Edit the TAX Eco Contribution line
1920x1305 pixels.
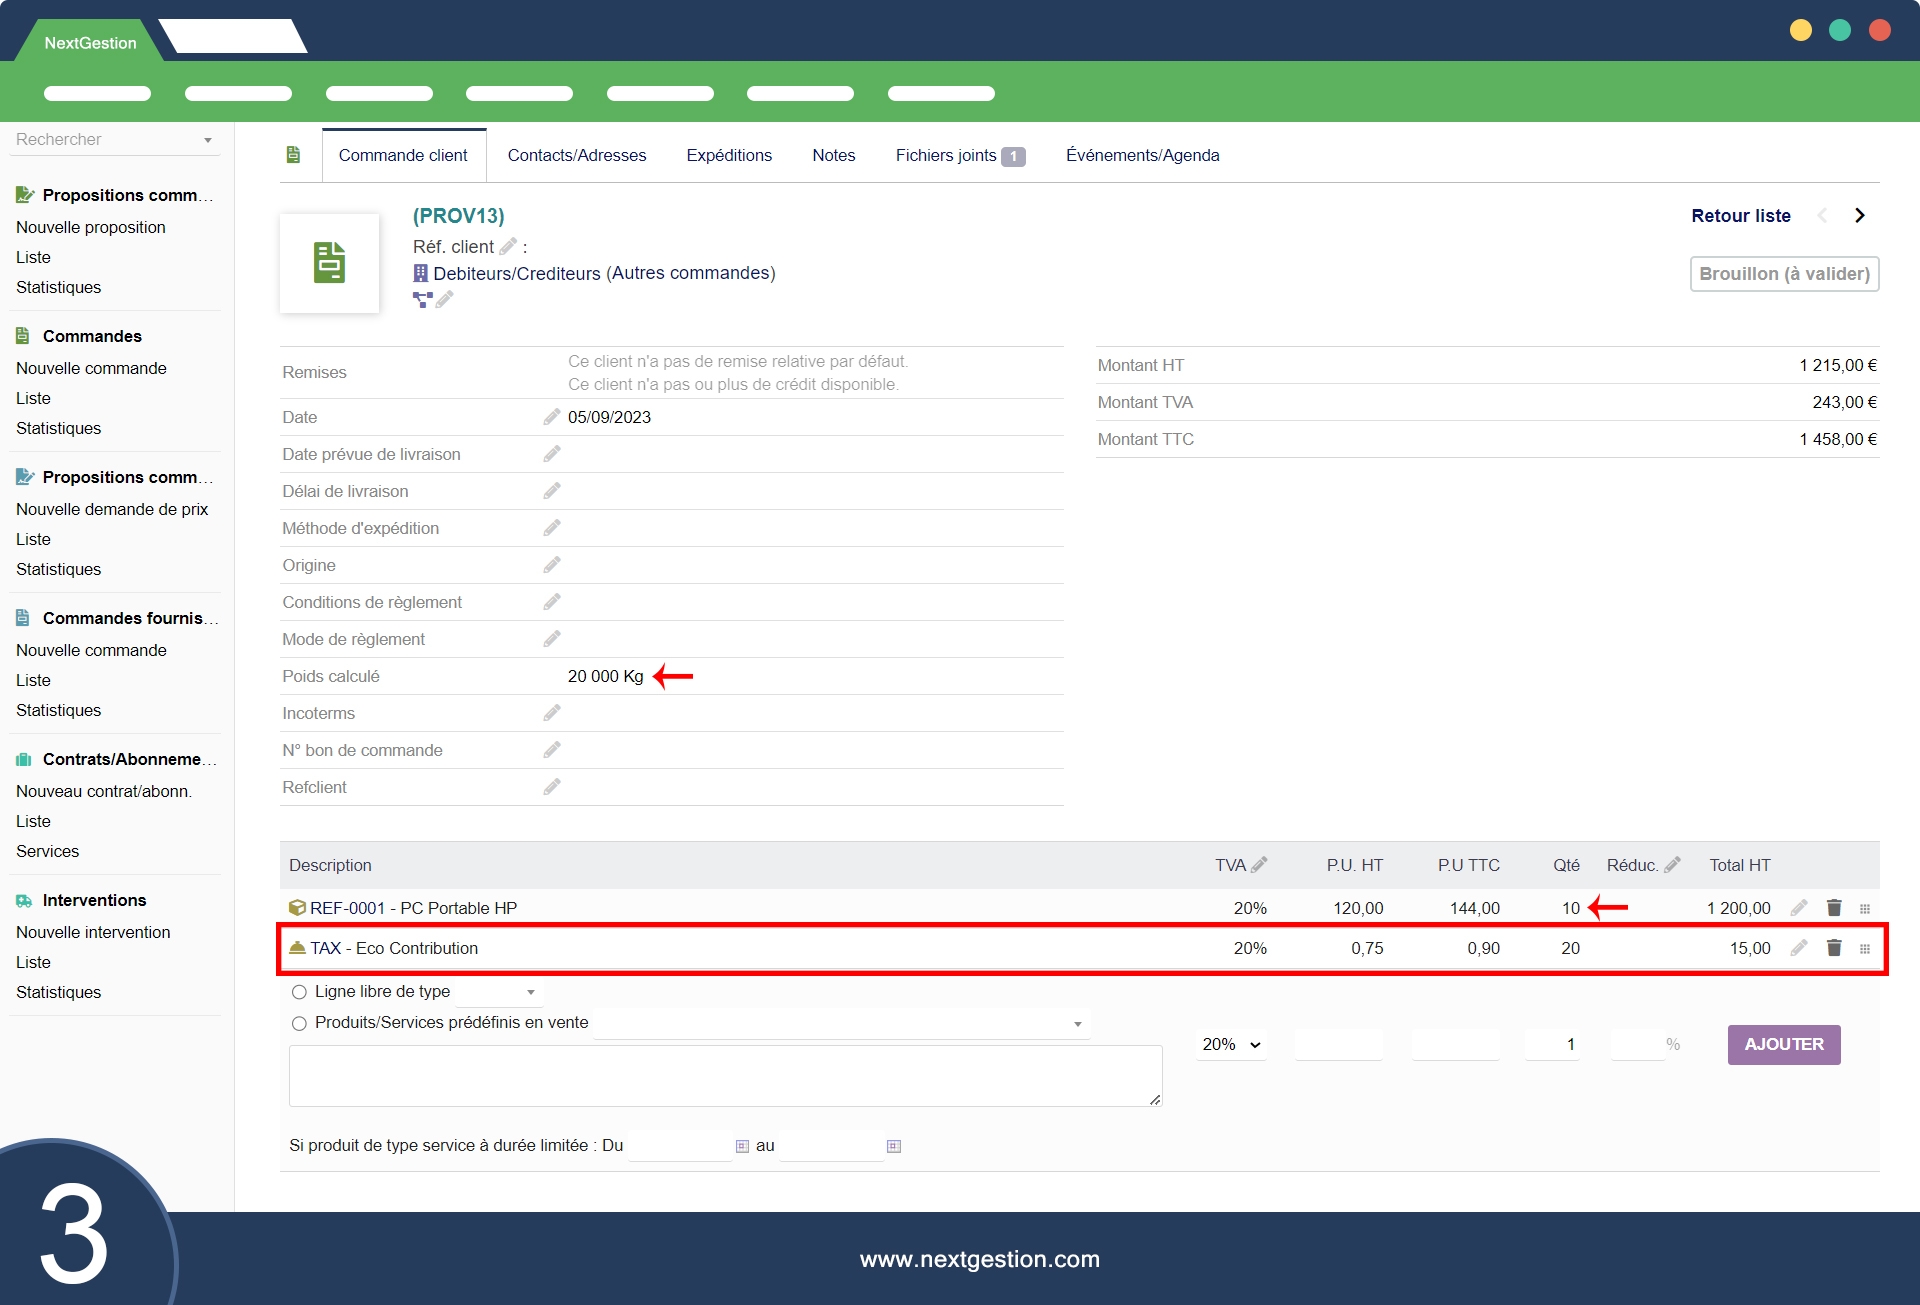pos(1799,948)
